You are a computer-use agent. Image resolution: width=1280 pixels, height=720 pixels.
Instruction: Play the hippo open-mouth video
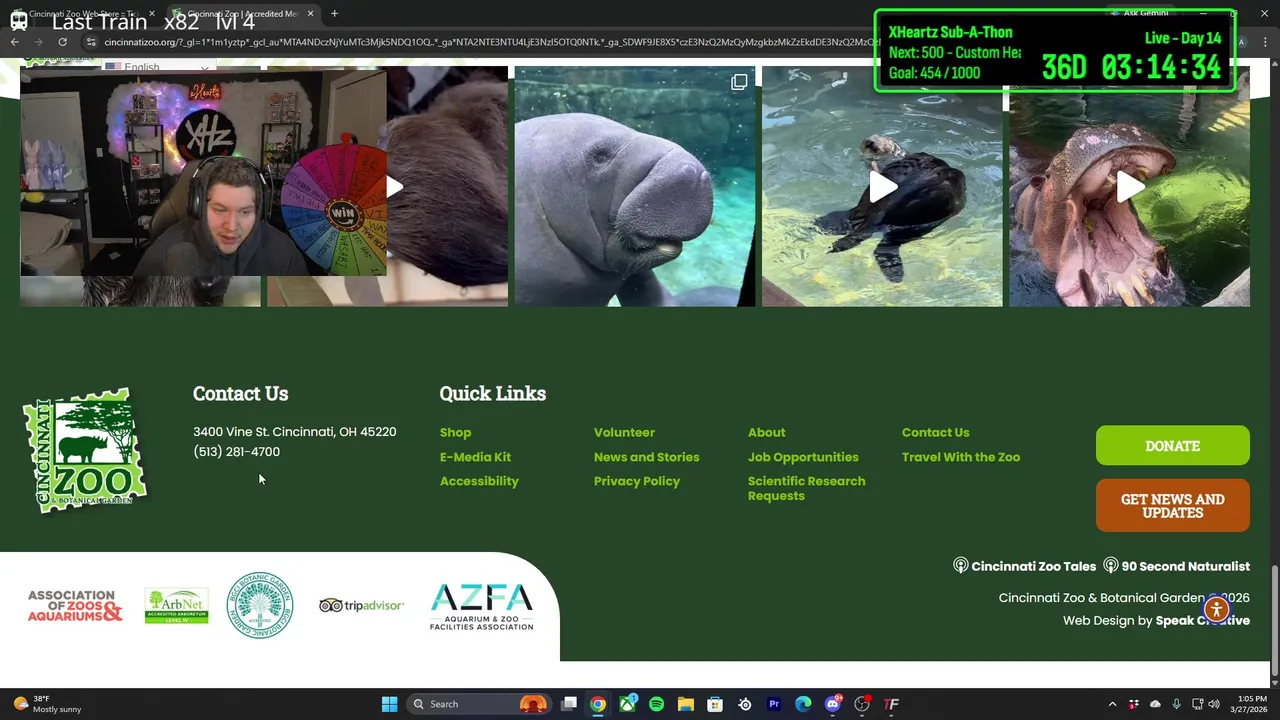click(1129, 187)
